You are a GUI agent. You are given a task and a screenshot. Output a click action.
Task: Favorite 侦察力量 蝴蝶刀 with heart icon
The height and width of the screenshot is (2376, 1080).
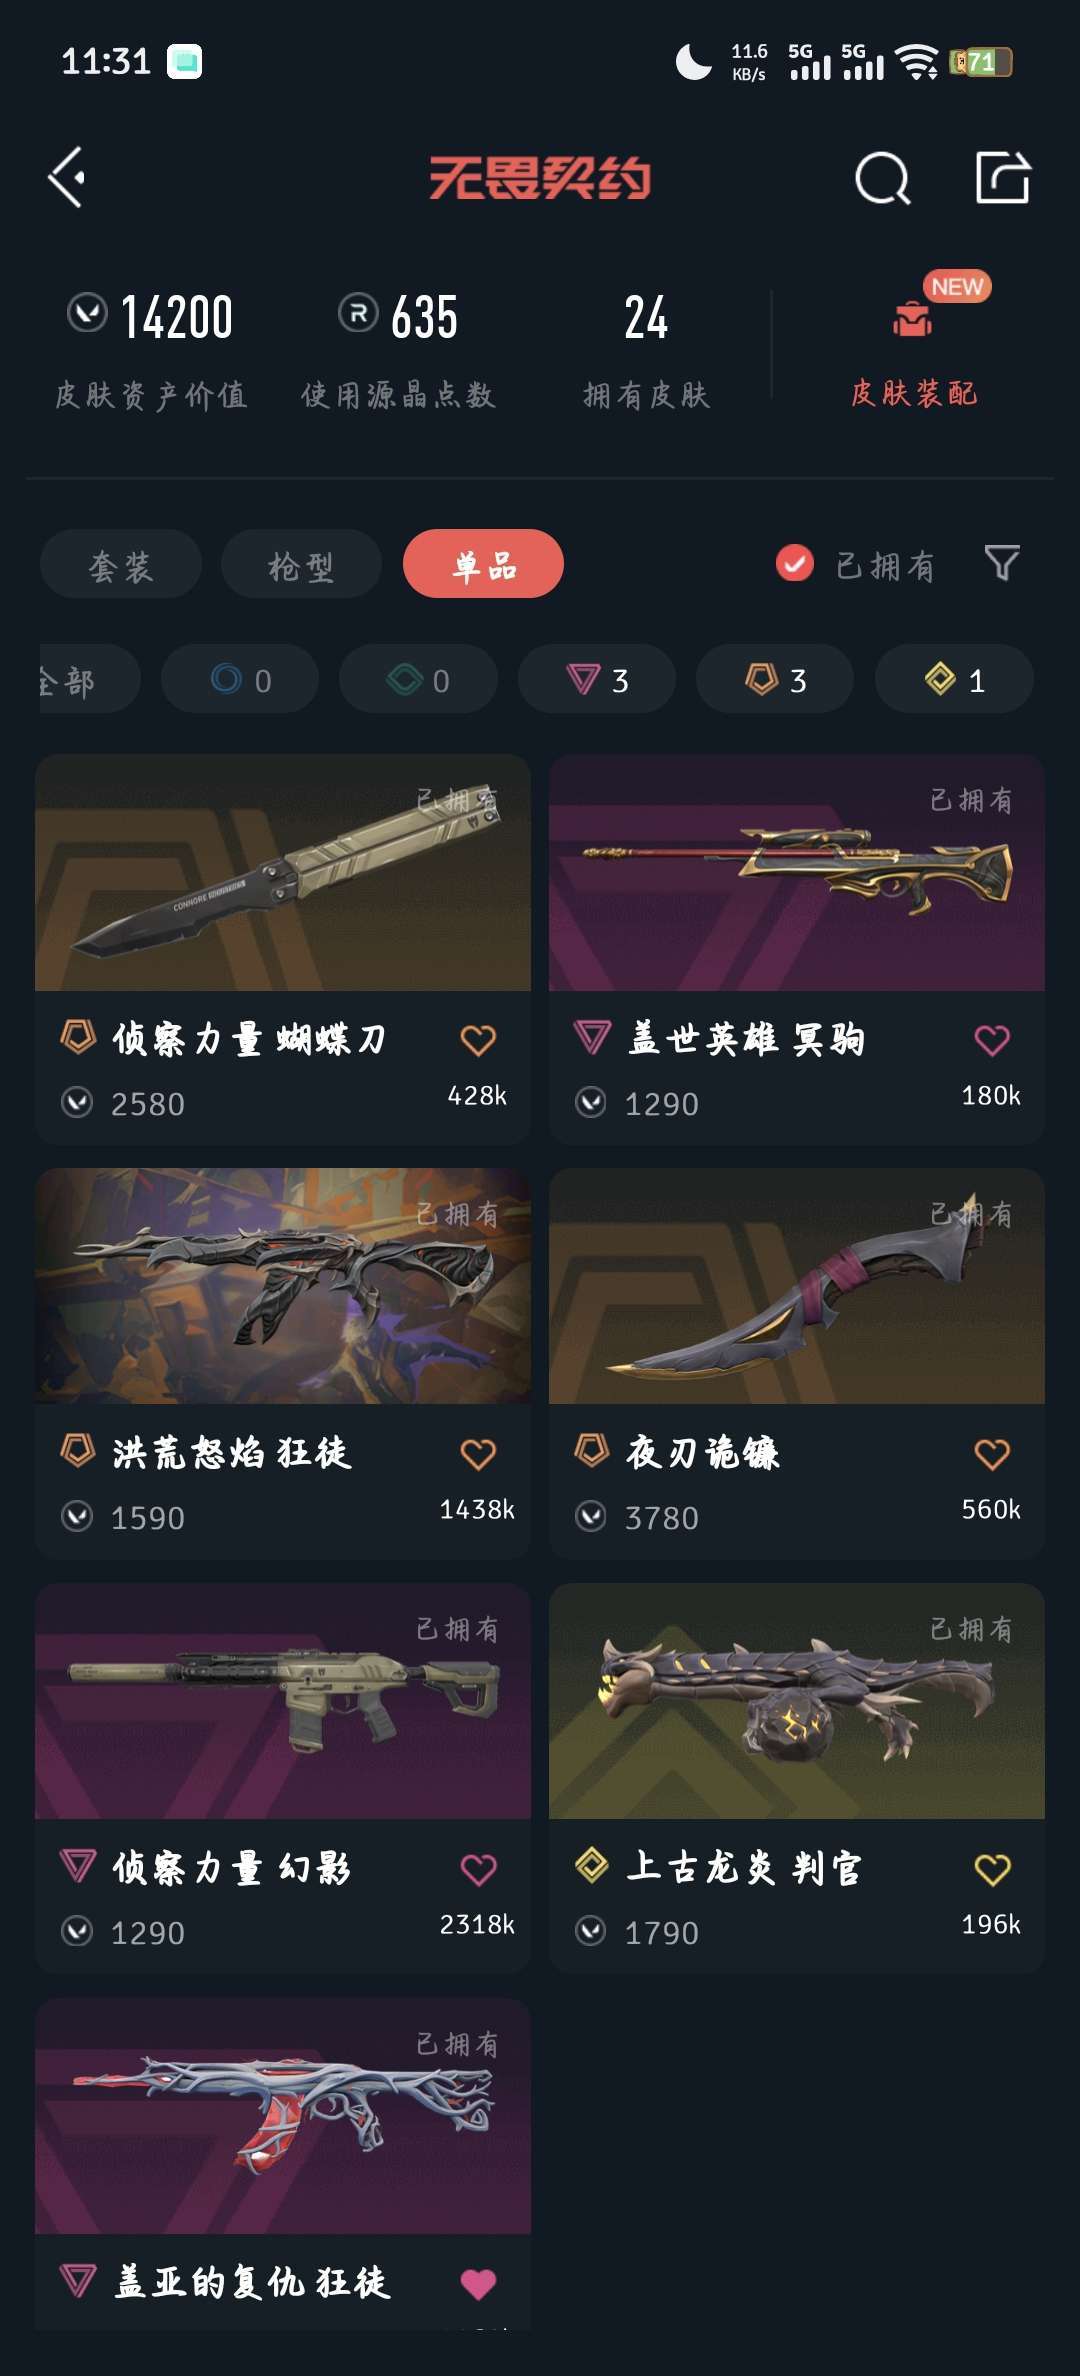(478, 1040)
